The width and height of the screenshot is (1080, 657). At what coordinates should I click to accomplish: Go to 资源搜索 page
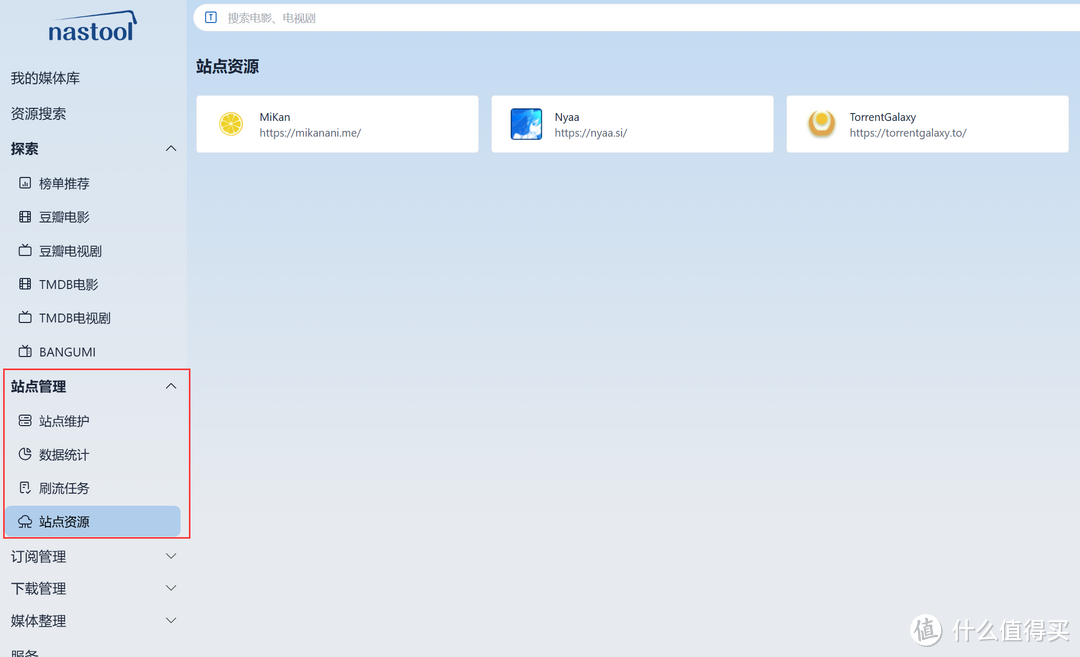[38, 114]
